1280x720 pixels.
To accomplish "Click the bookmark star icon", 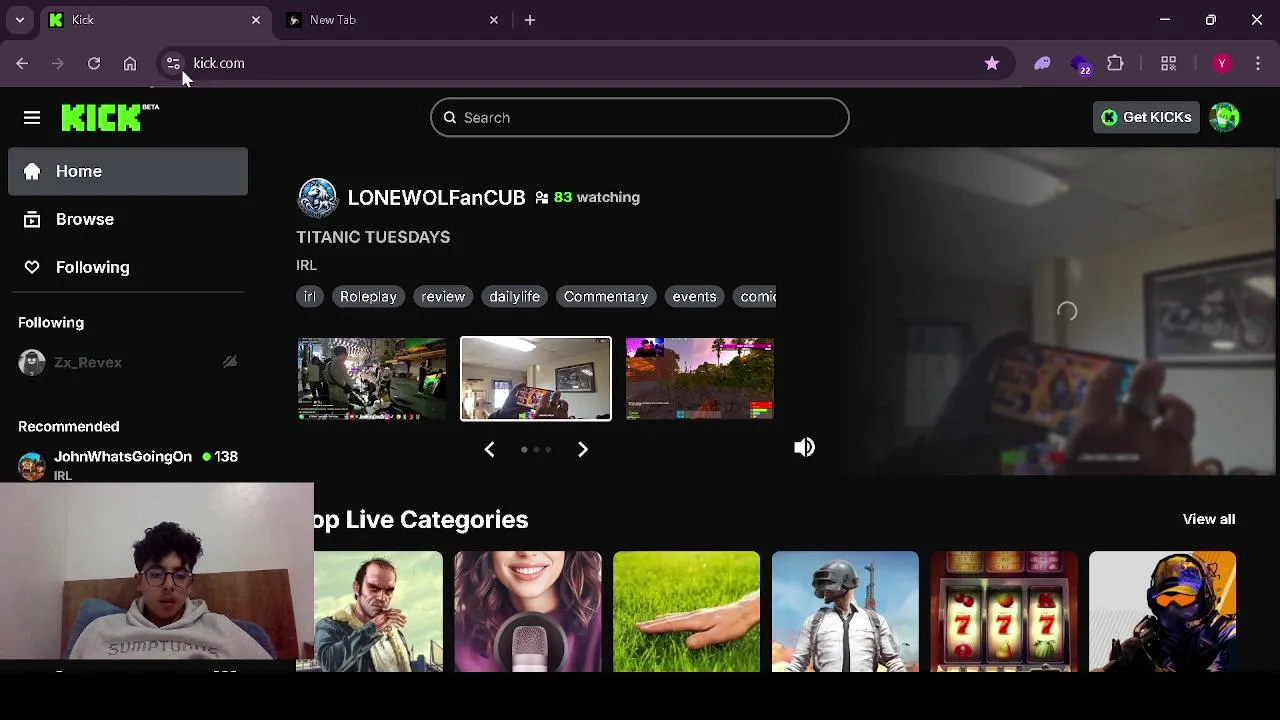I will [x=992, y=63].
